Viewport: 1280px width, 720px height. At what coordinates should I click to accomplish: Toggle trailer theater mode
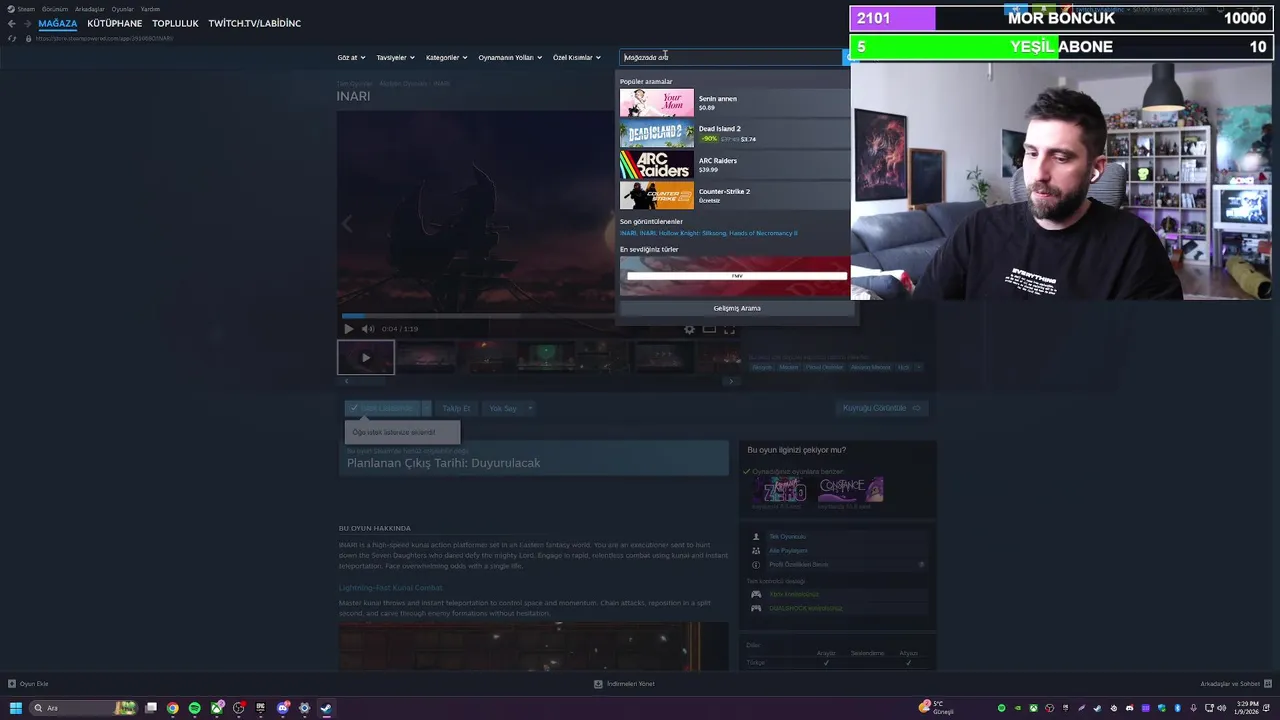click(709, 329)
